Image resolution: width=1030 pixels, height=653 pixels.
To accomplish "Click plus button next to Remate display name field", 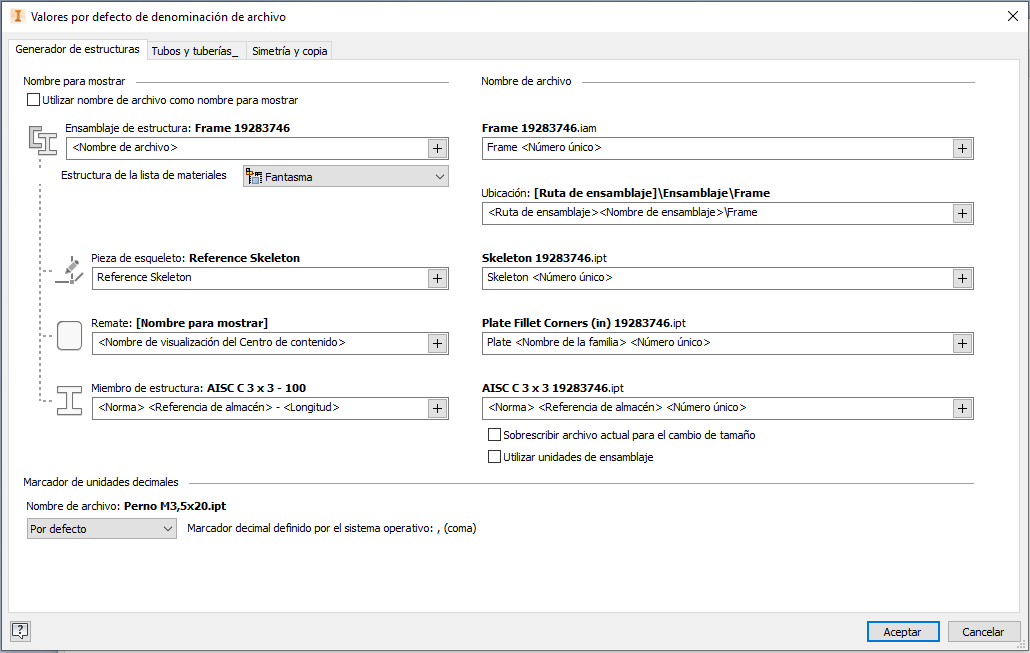I will pos(437,344).
